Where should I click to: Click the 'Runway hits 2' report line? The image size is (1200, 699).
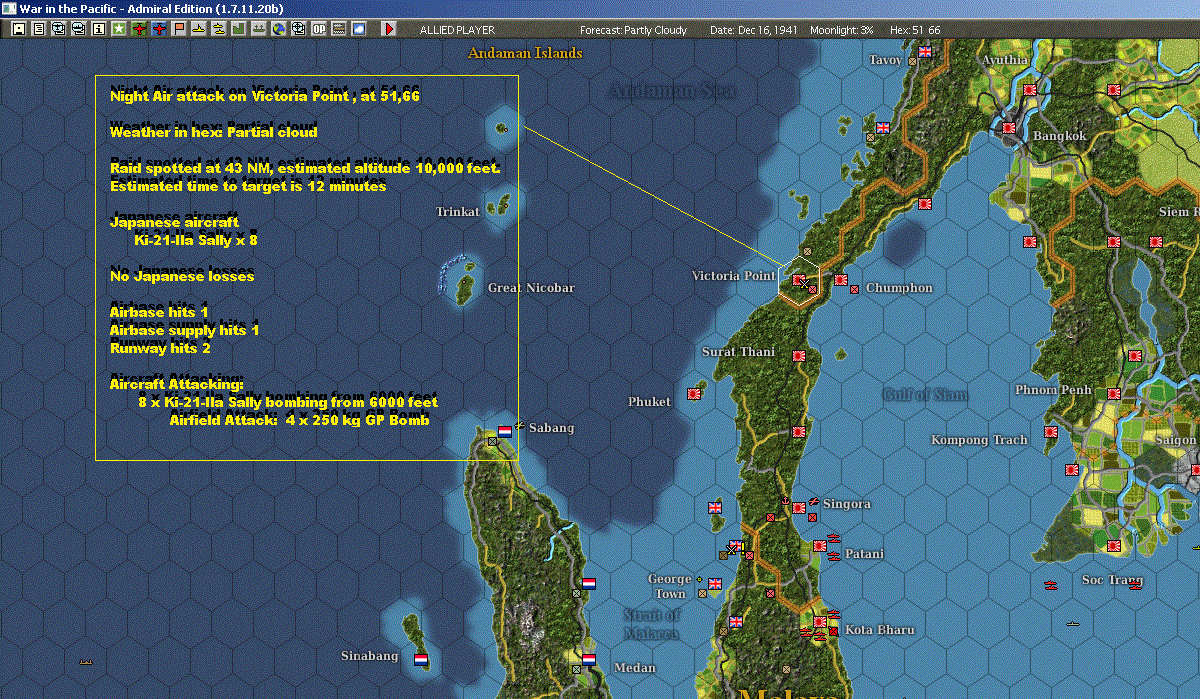click(x=160, y=348)
